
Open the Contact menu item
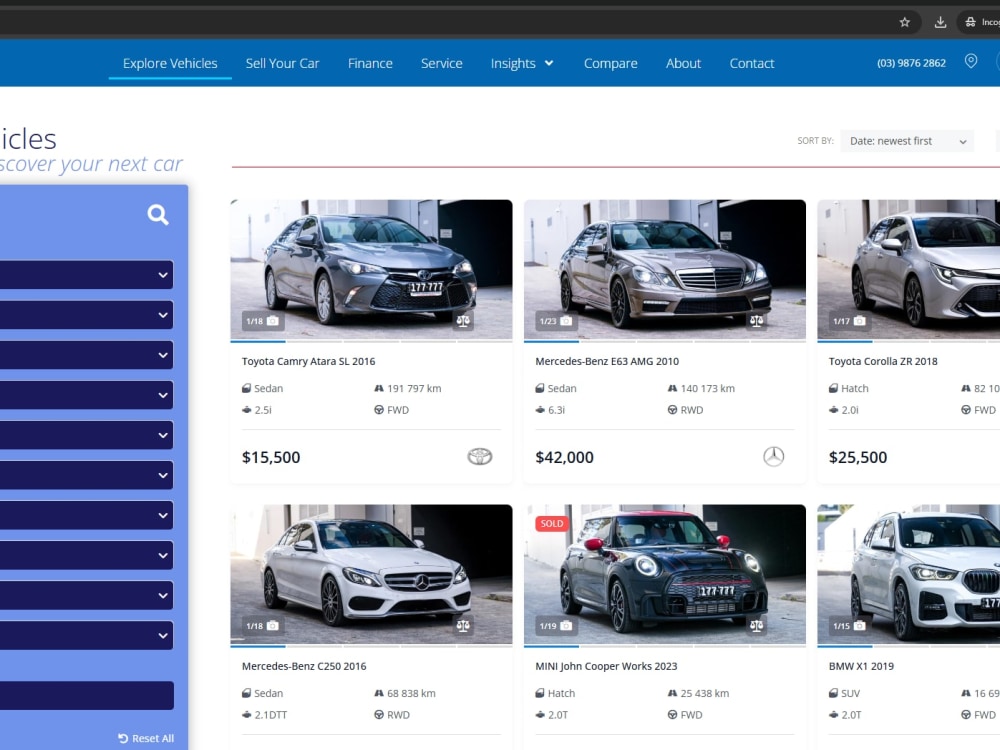pyautogui.click(x=752, y=63)
